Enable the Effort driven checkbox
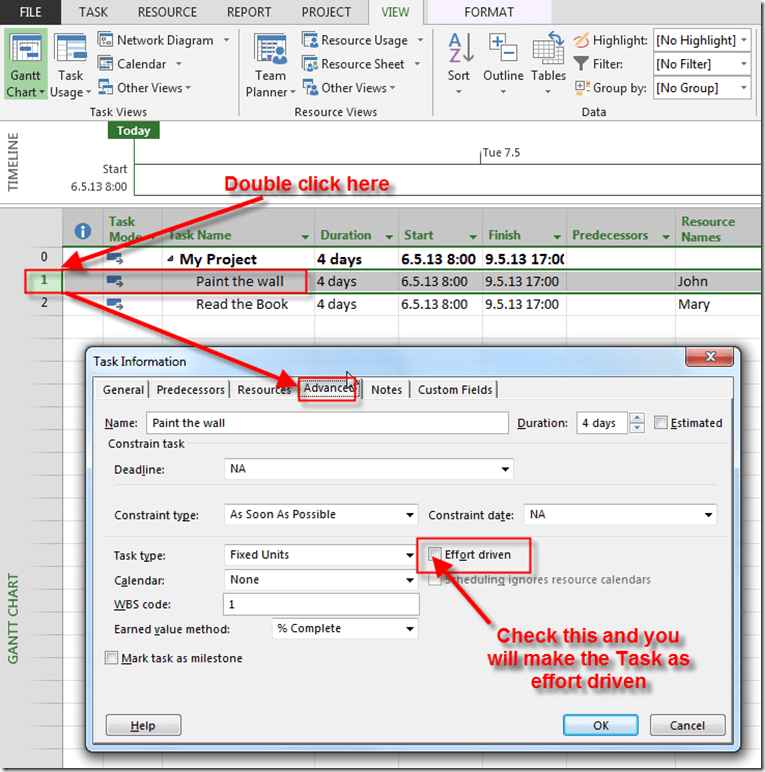The image size is (765, 772). pos(435,555)
